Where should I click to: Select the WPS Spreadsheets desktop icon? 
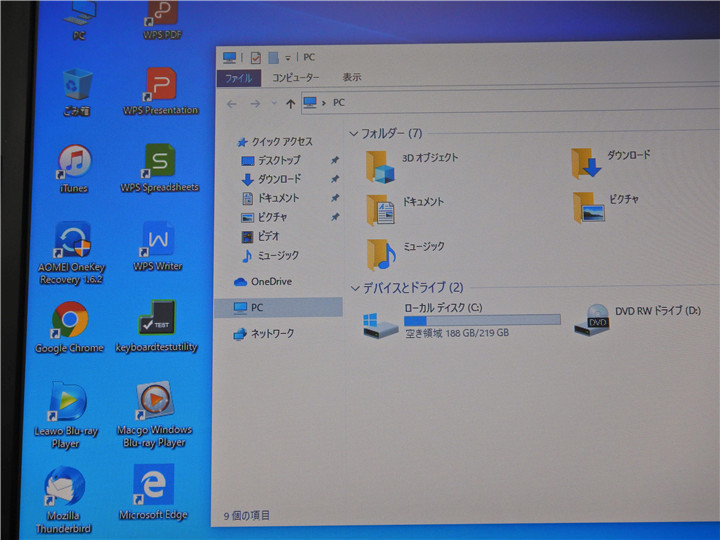pyautogui.click(x=159, y=168)
